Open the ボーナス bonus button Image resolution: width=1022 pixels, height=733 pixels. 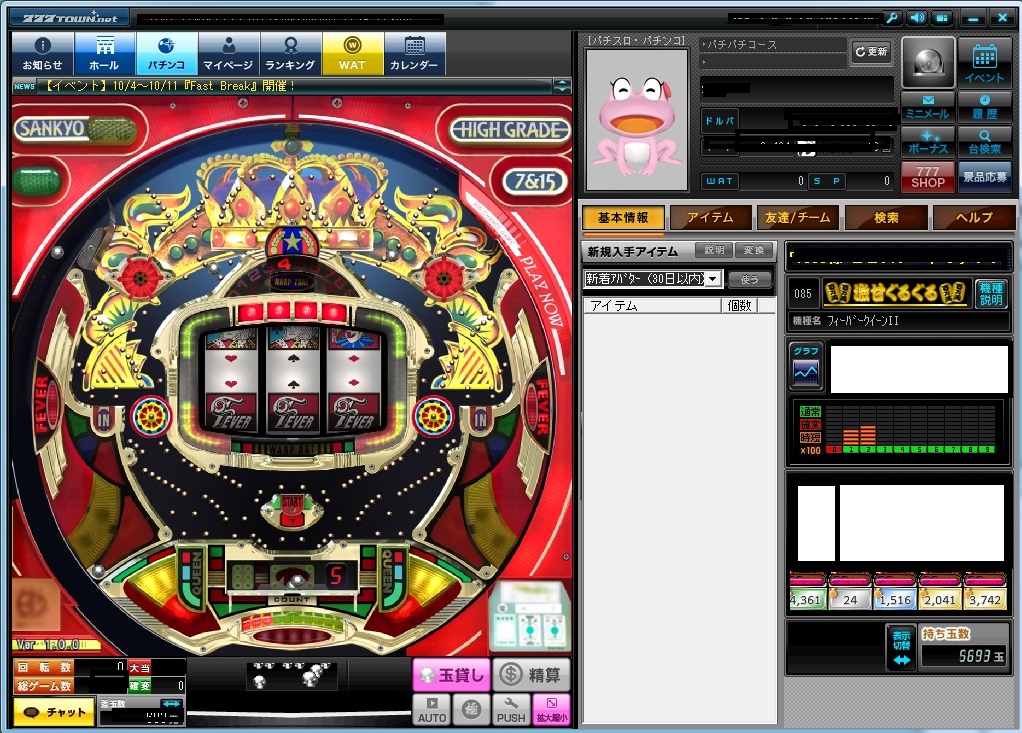[x=927, y=142]
